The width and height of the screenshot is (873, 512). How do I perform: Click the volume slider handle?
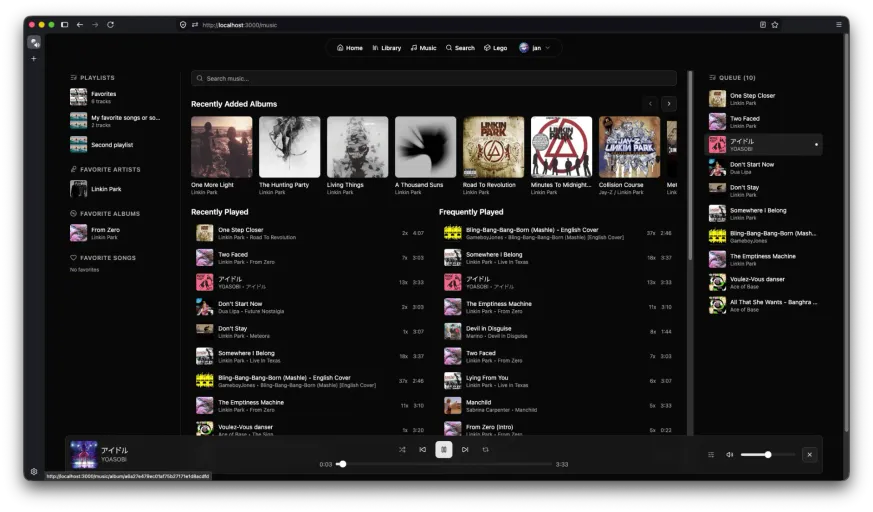click(x=768, y=455)
